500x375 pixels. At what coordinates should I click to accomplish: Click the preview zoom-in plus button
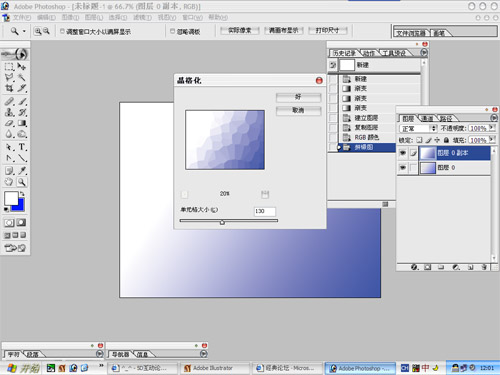coord(265,194)
